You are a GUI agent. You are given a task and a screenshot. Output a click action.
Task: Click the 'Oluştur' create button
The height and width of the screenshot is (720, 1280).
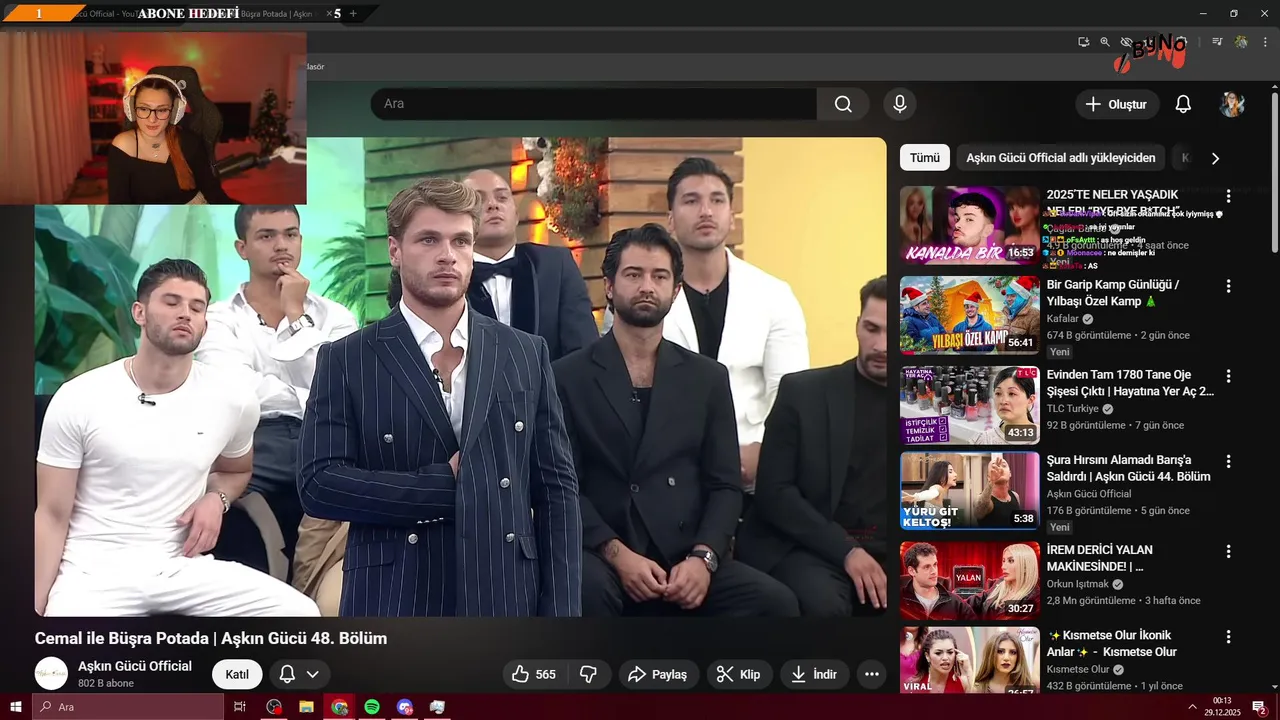click(x=1117, y=104)
